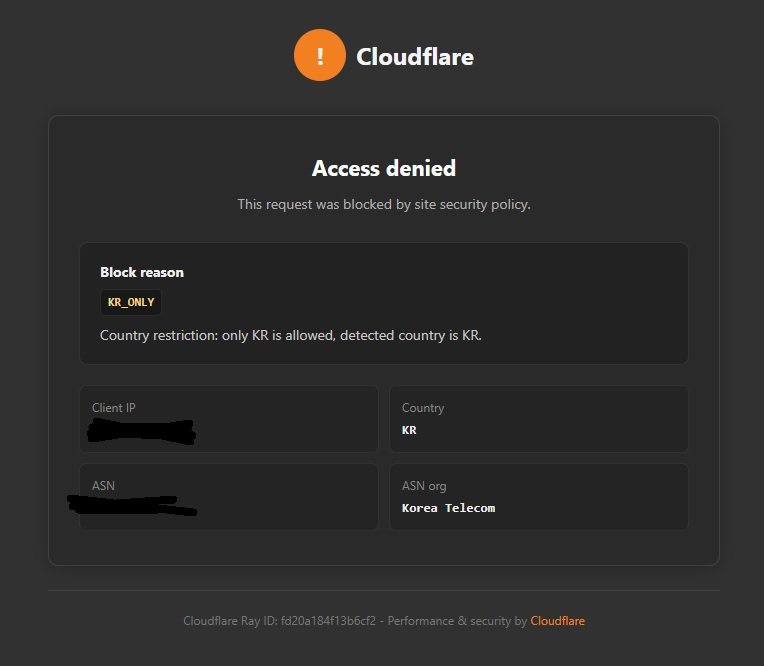Select the KR_ONLY block reason badge
The height and width of the screenshot is (666, 764).
131,302
